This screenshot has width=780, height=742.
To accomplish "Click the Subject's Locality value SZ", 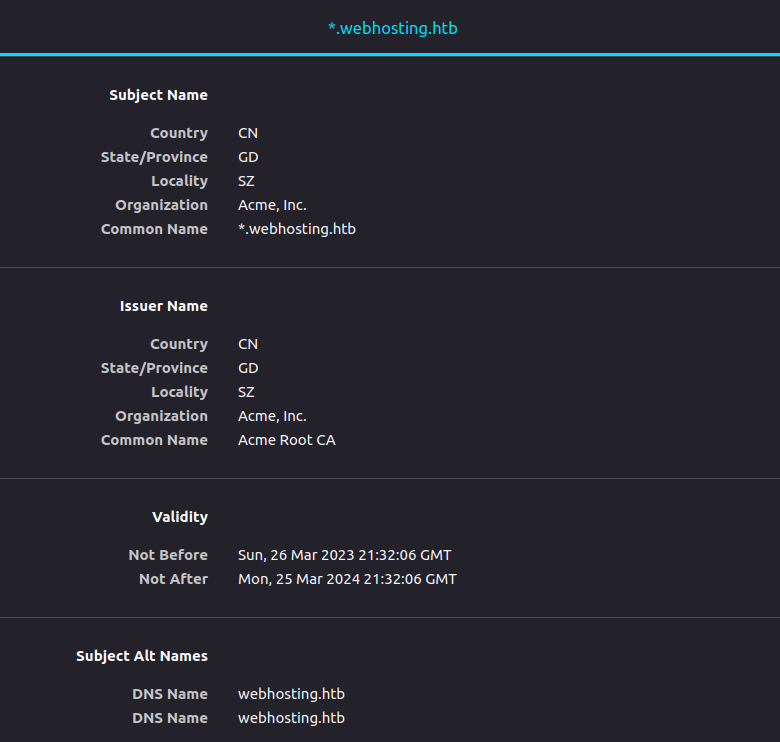I will click(x=246, y=181).
